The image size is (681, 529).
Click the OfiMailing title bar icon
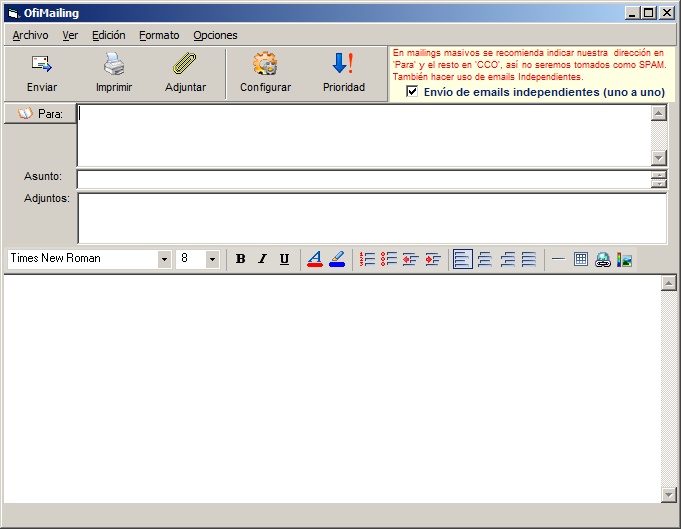click(14, 13)
